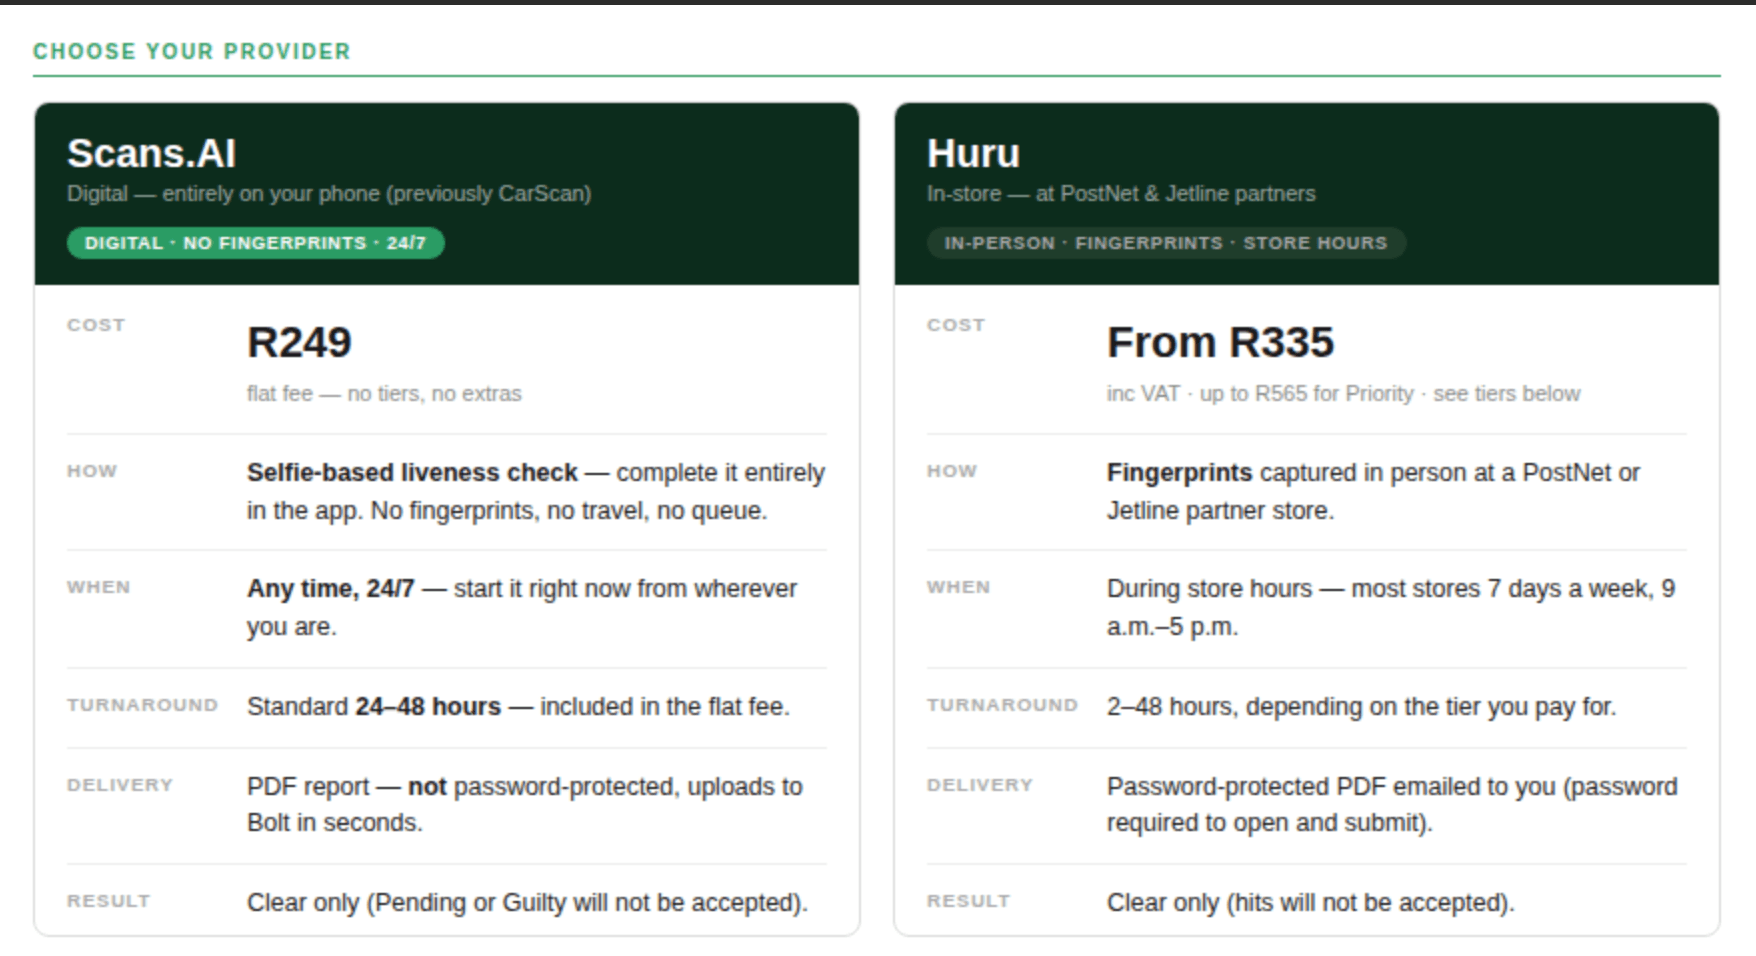Screen dimensions: 1756x956
Task: Click the 2–48 hours turnaround text
Action: pyautogui.click(x=1361, y=706)
